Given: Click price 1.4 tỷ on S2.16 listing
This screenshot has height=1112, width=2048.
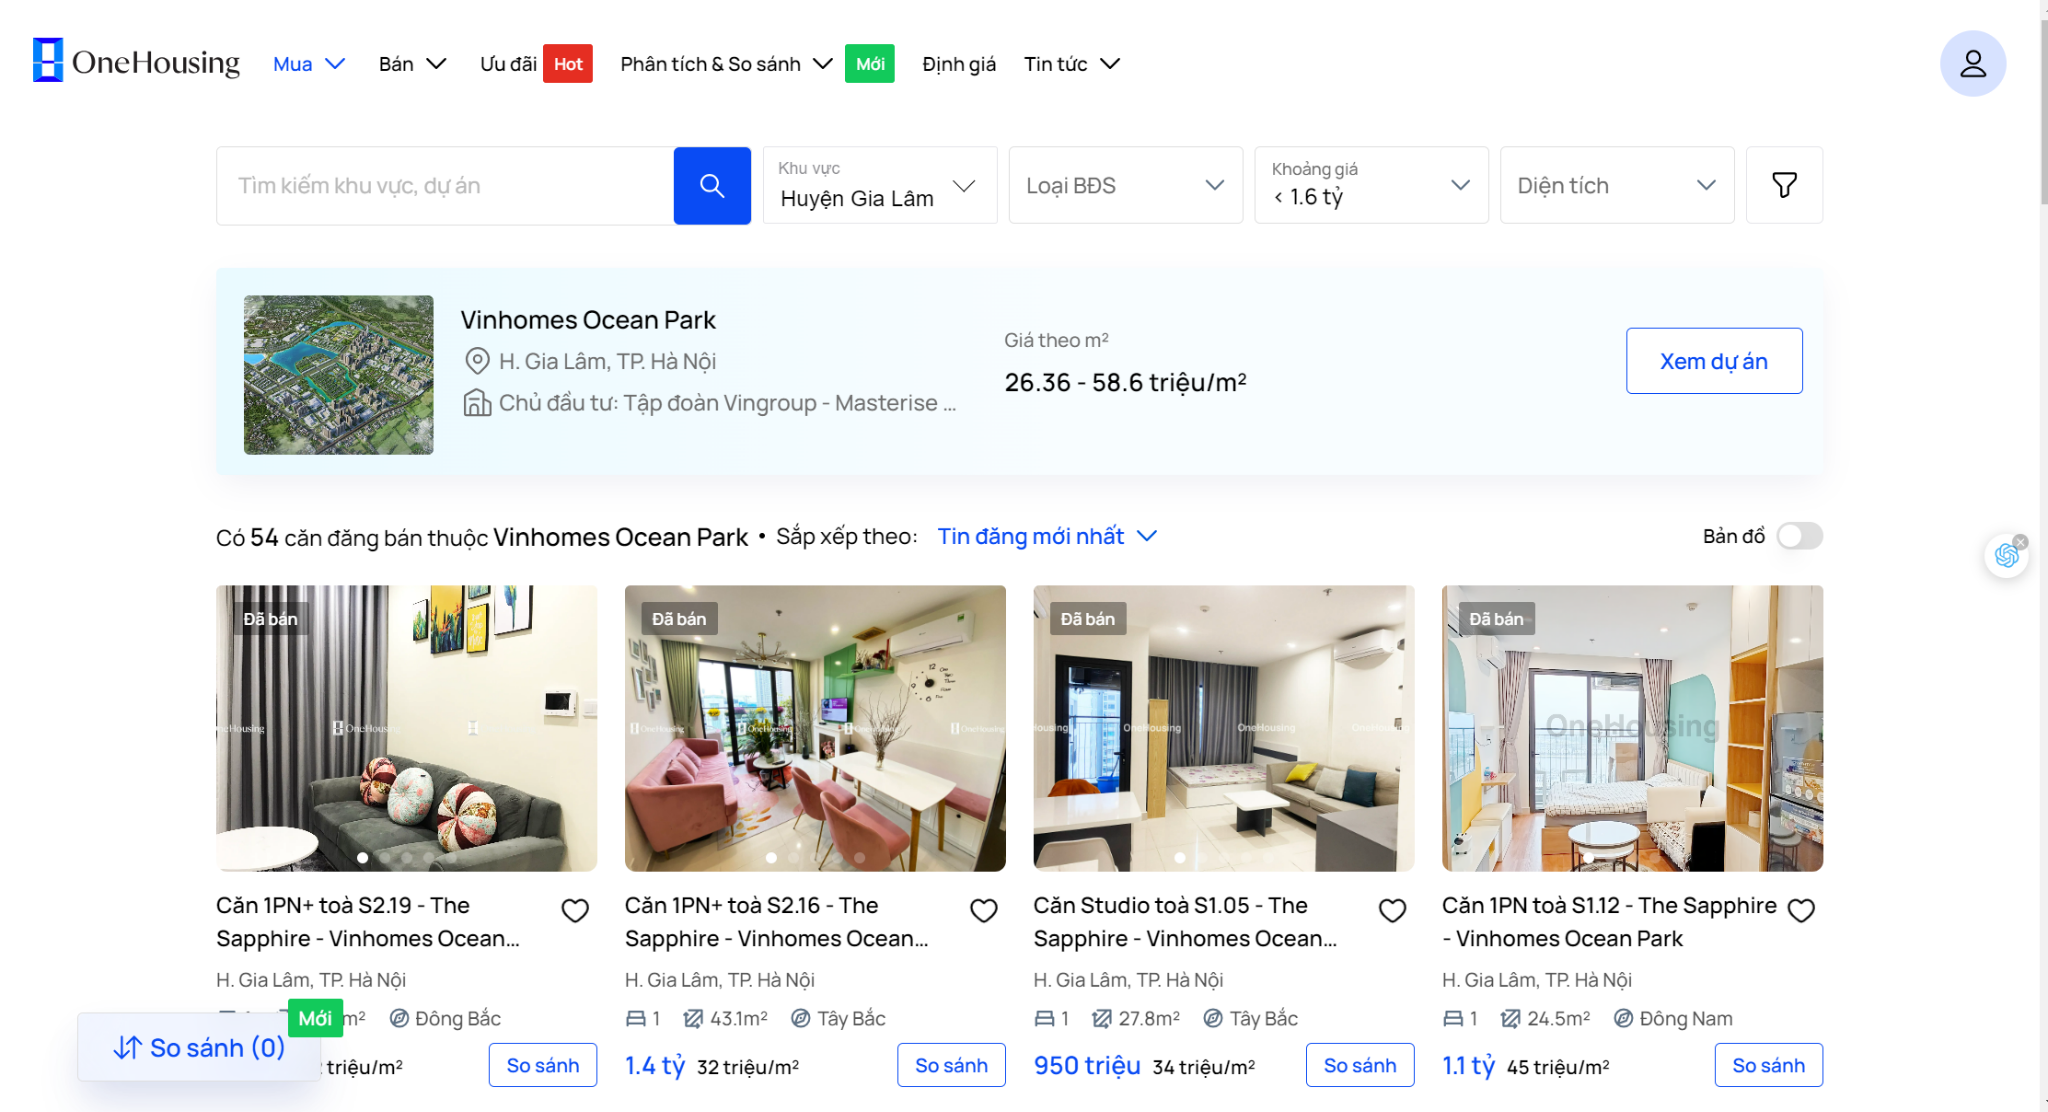Looking at the screenshot, I should [x=655, y=1066].
